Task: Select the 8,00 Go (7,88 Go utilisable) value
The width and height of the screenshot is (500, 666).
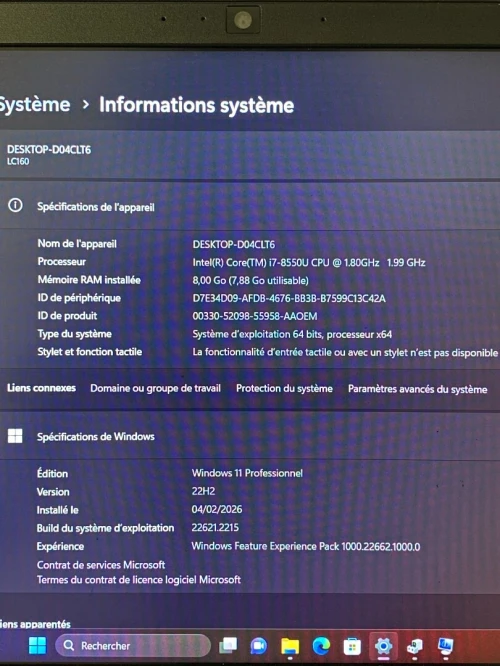Action: [251, 280]
